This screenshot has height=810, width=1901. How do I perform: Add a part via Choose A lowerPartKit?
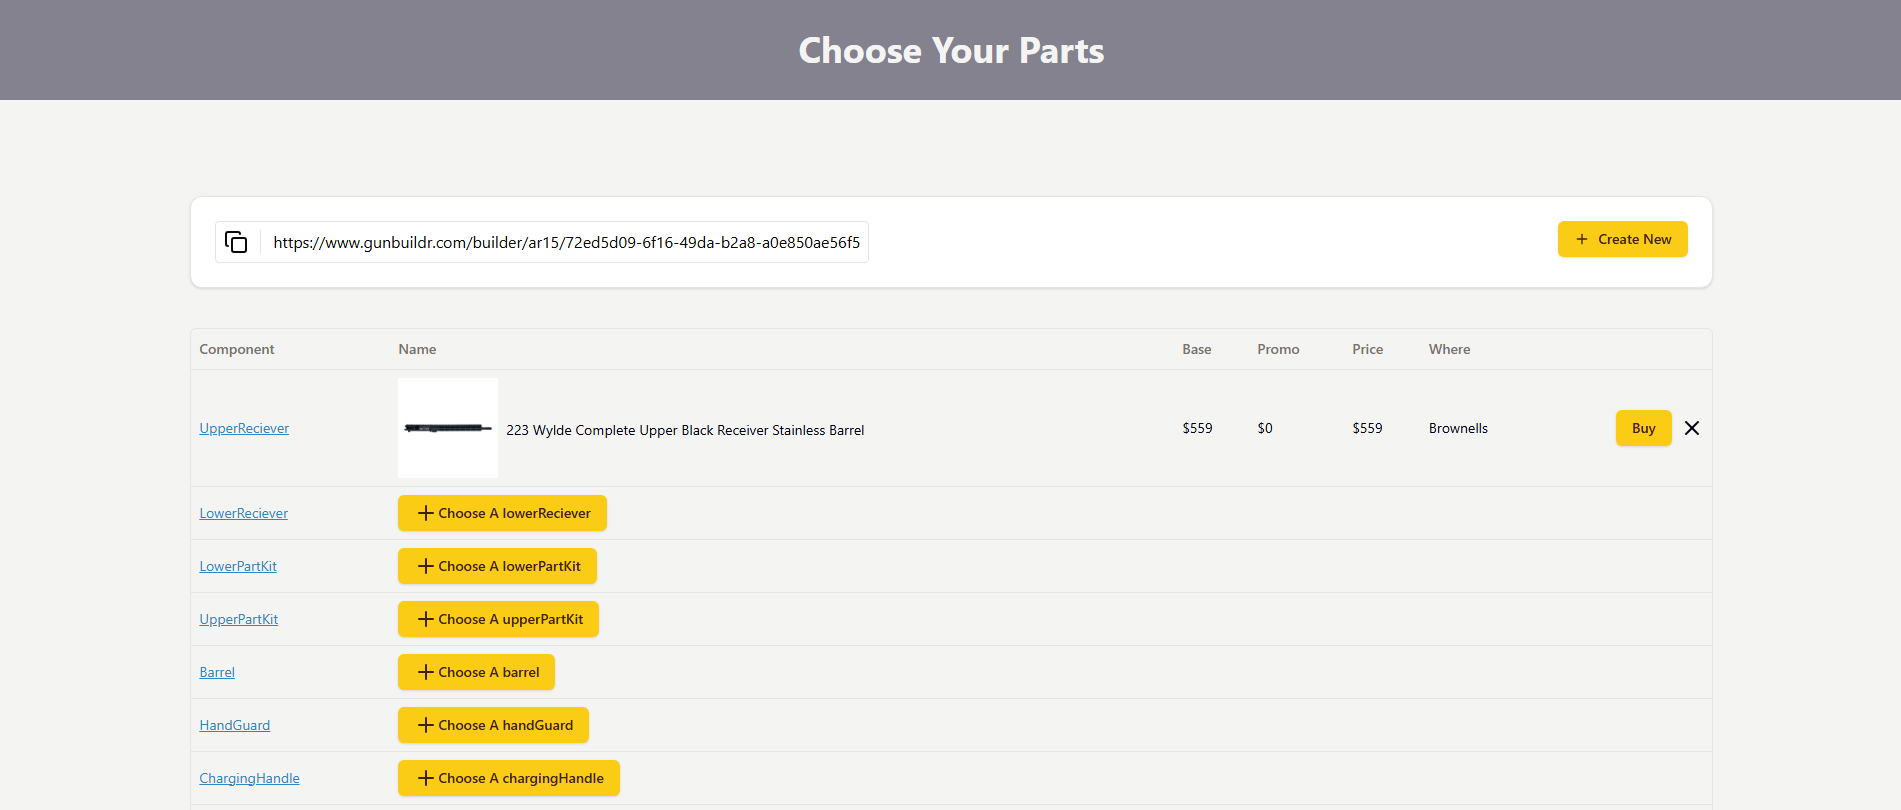(497, 566)
